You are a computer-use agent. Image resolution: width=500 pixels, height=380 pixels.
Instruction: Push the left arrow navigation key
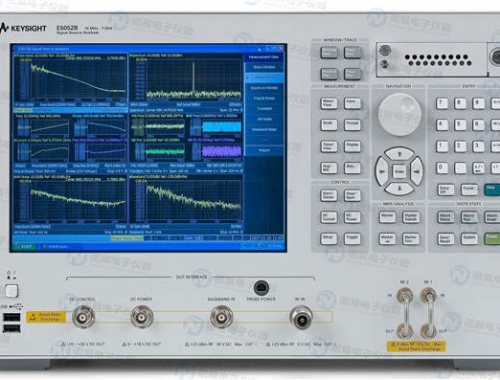382,172
